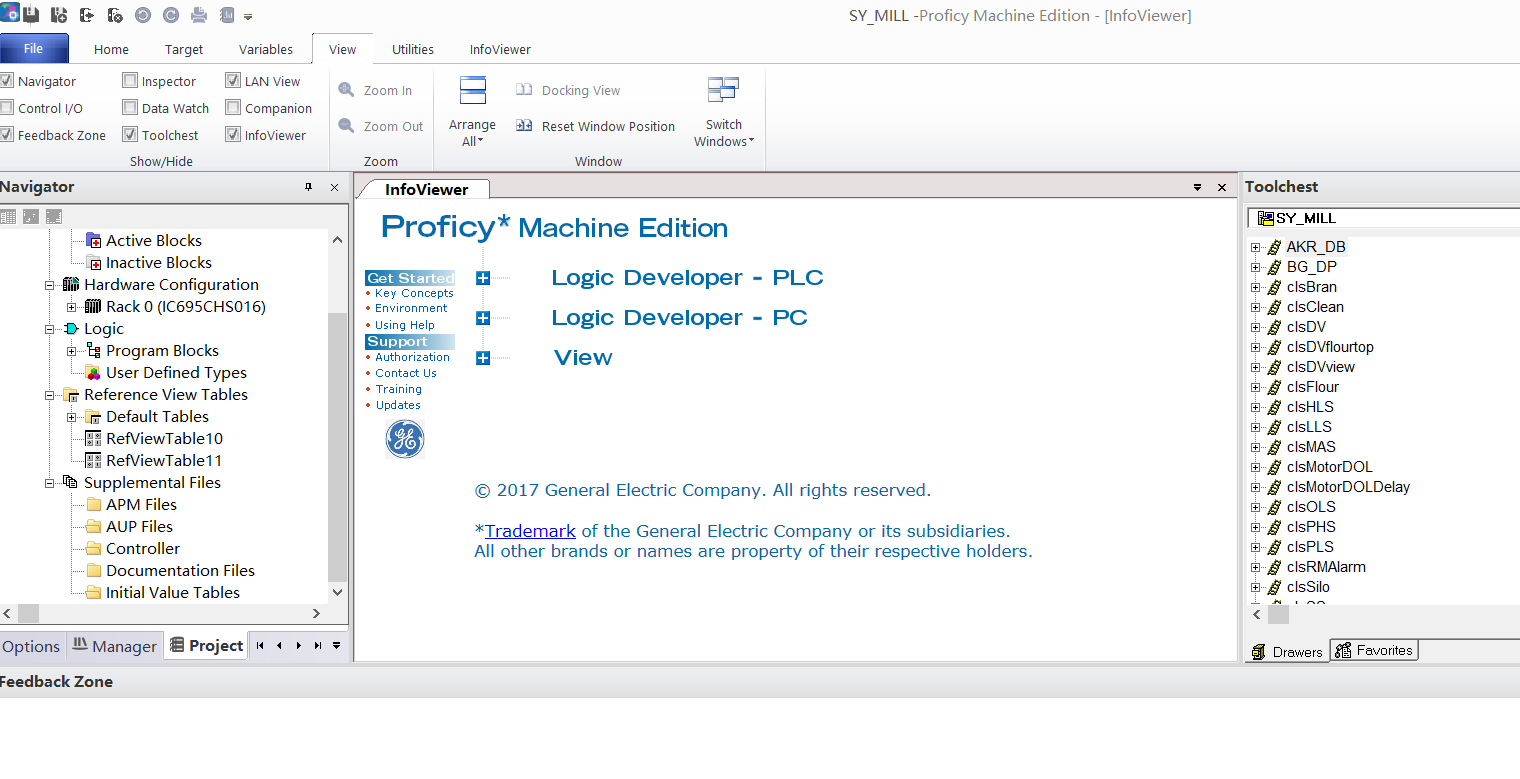Viewport: 1520px width, 779px height.
Task: Click the first grid icon in Navigator toolbar
Action: 8,216
